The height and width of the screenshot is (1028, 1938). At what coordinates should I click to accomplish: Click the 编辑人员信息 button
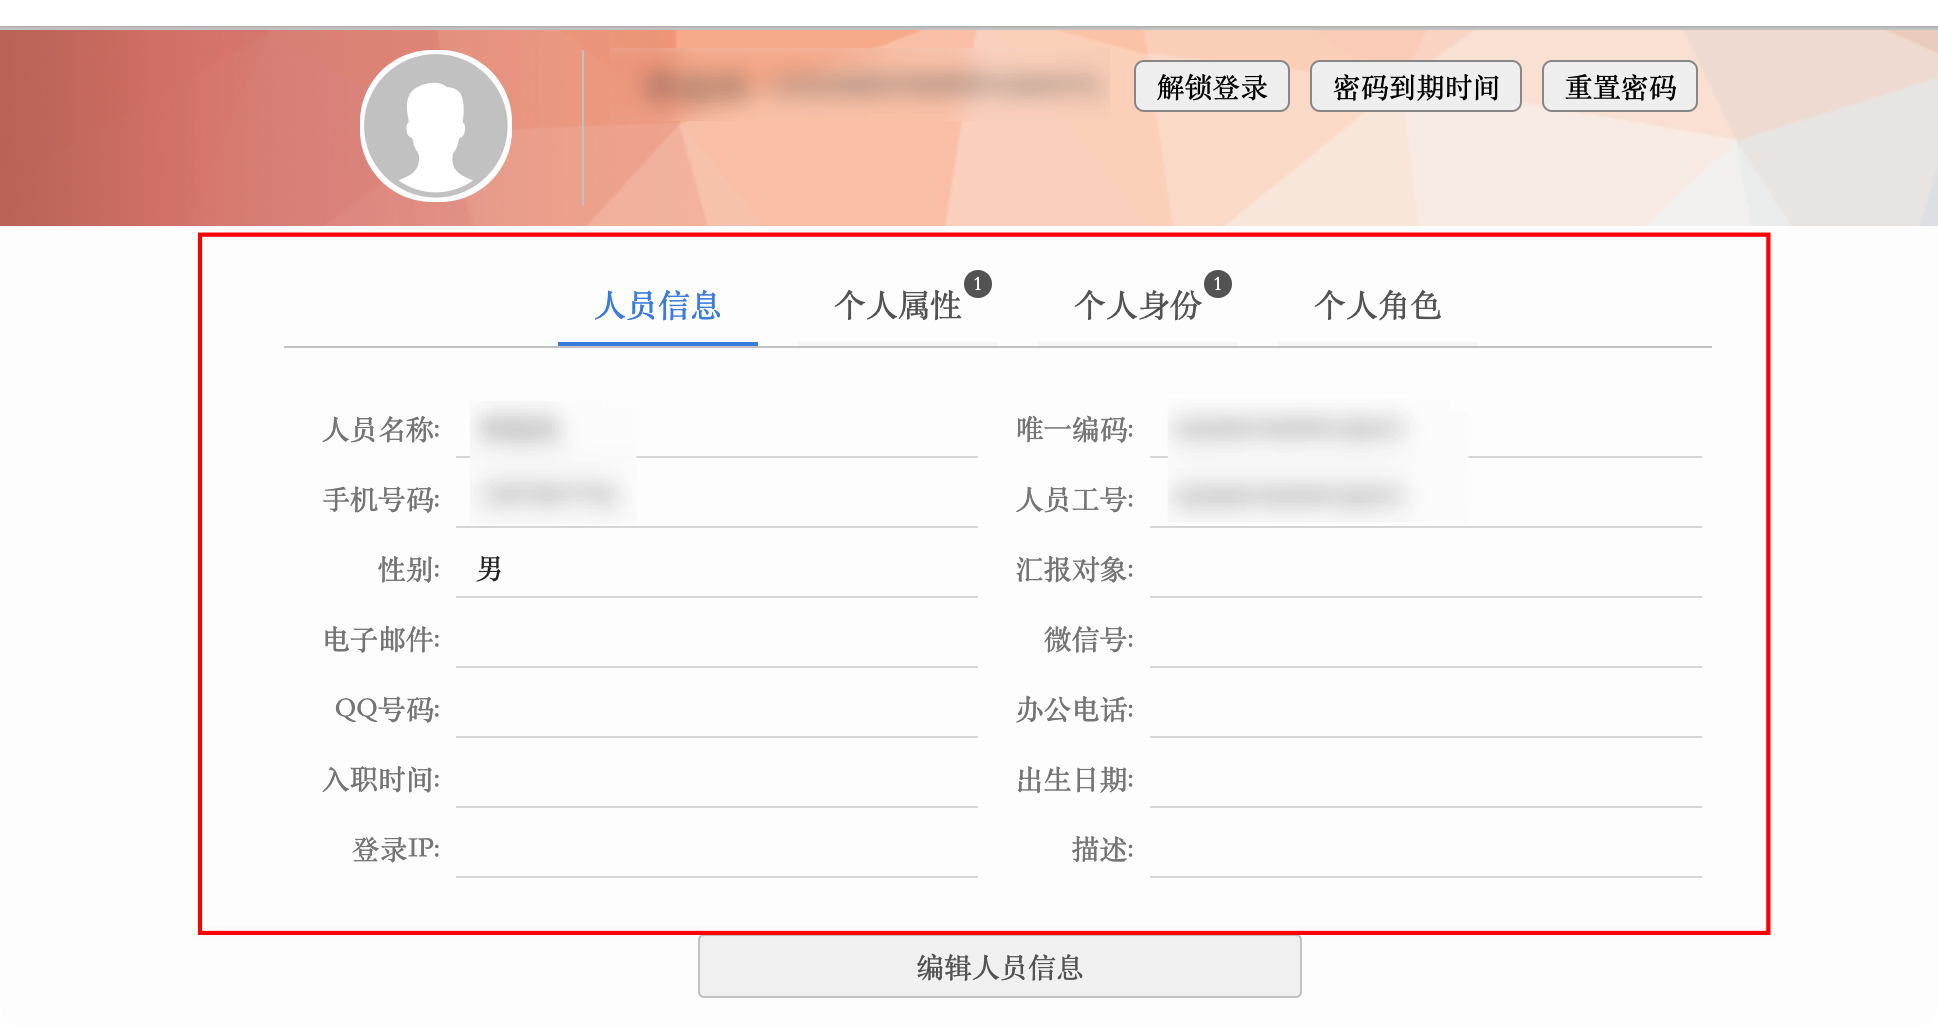click(999, 967)
